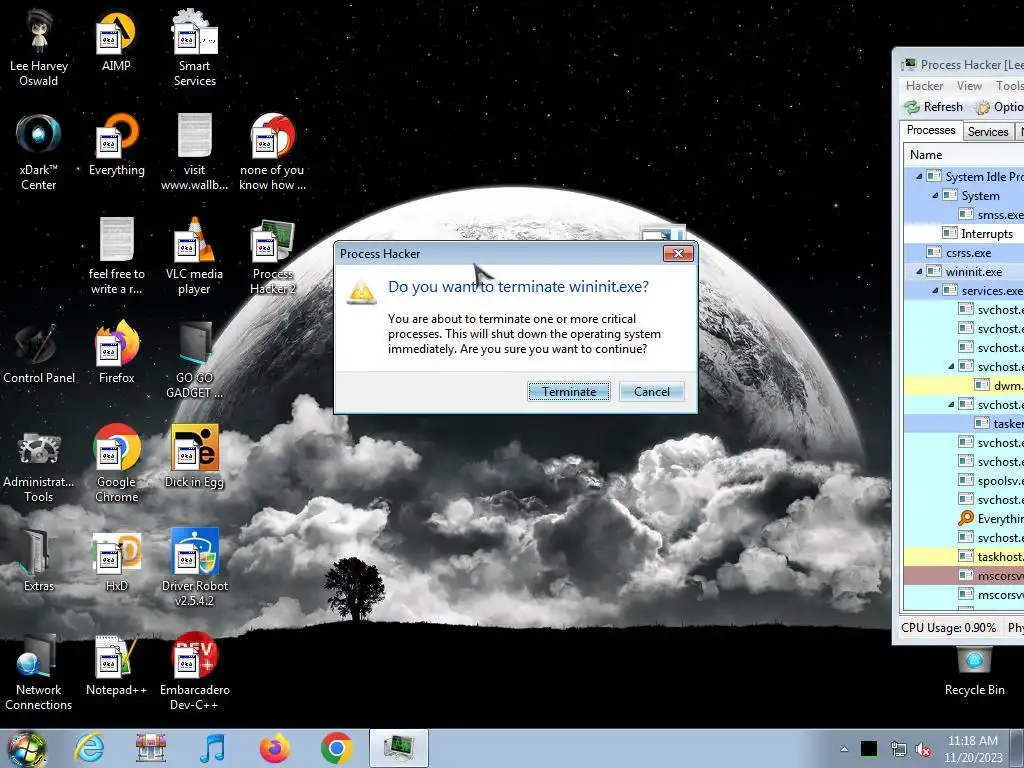Collapse the System Idle Process tree node

click(919, 176)
